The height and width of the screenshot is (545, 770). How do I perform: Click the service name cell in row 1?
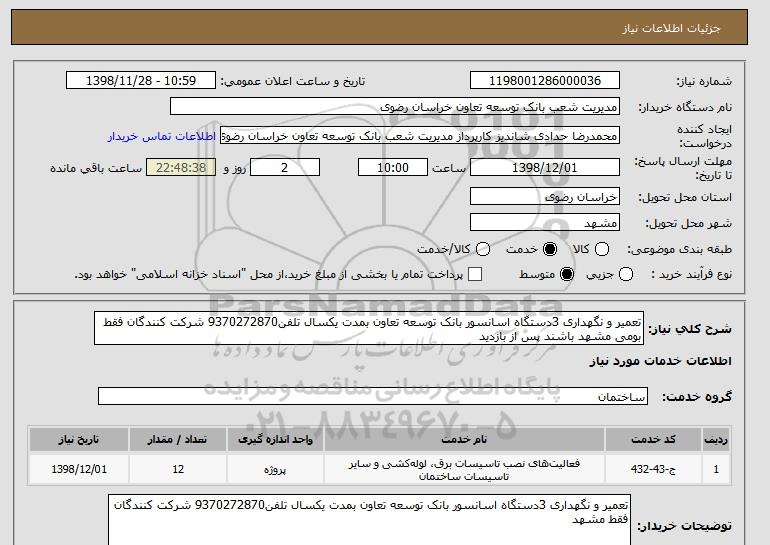pyautogui.click(x=464, y=469)
